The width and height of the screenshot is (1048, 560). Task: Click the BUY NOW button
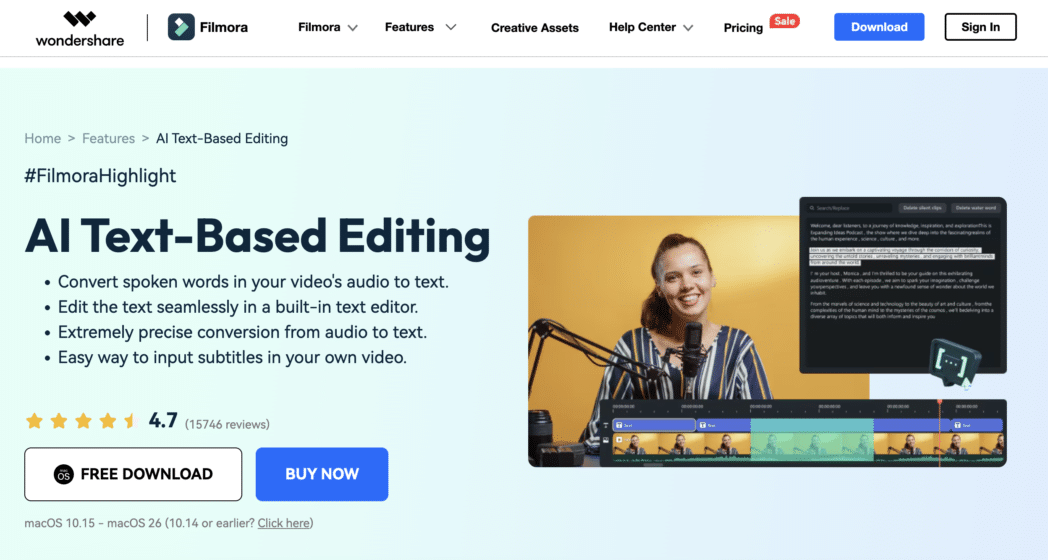[321, 474]
